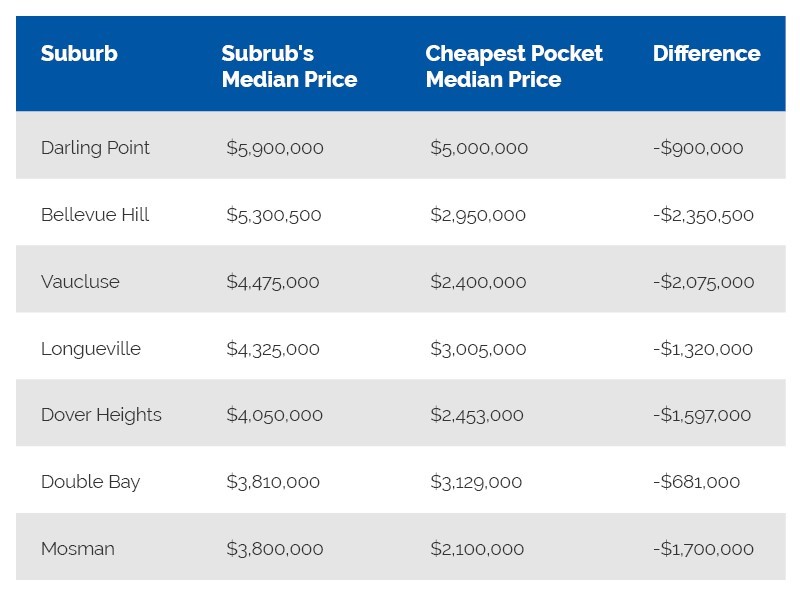Click the $2,453,000 Dover Heights pocket price

[x=477, y=415]
